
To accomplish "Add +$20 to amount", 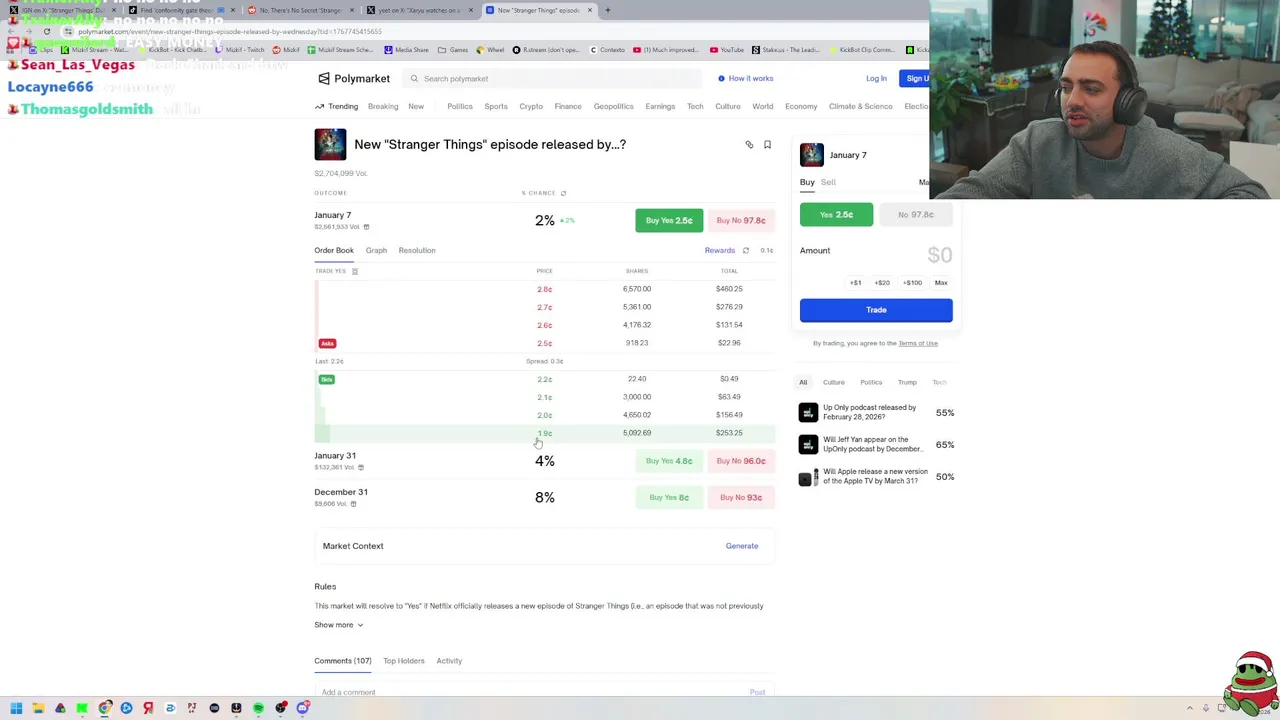I will [x=882, y=283].
